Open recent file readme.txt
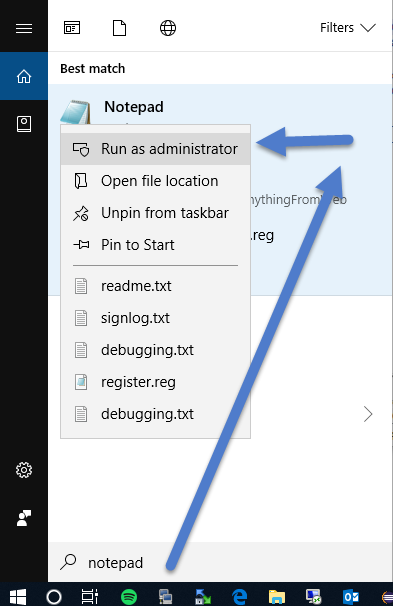393x606 pixels. click(155, 286)
